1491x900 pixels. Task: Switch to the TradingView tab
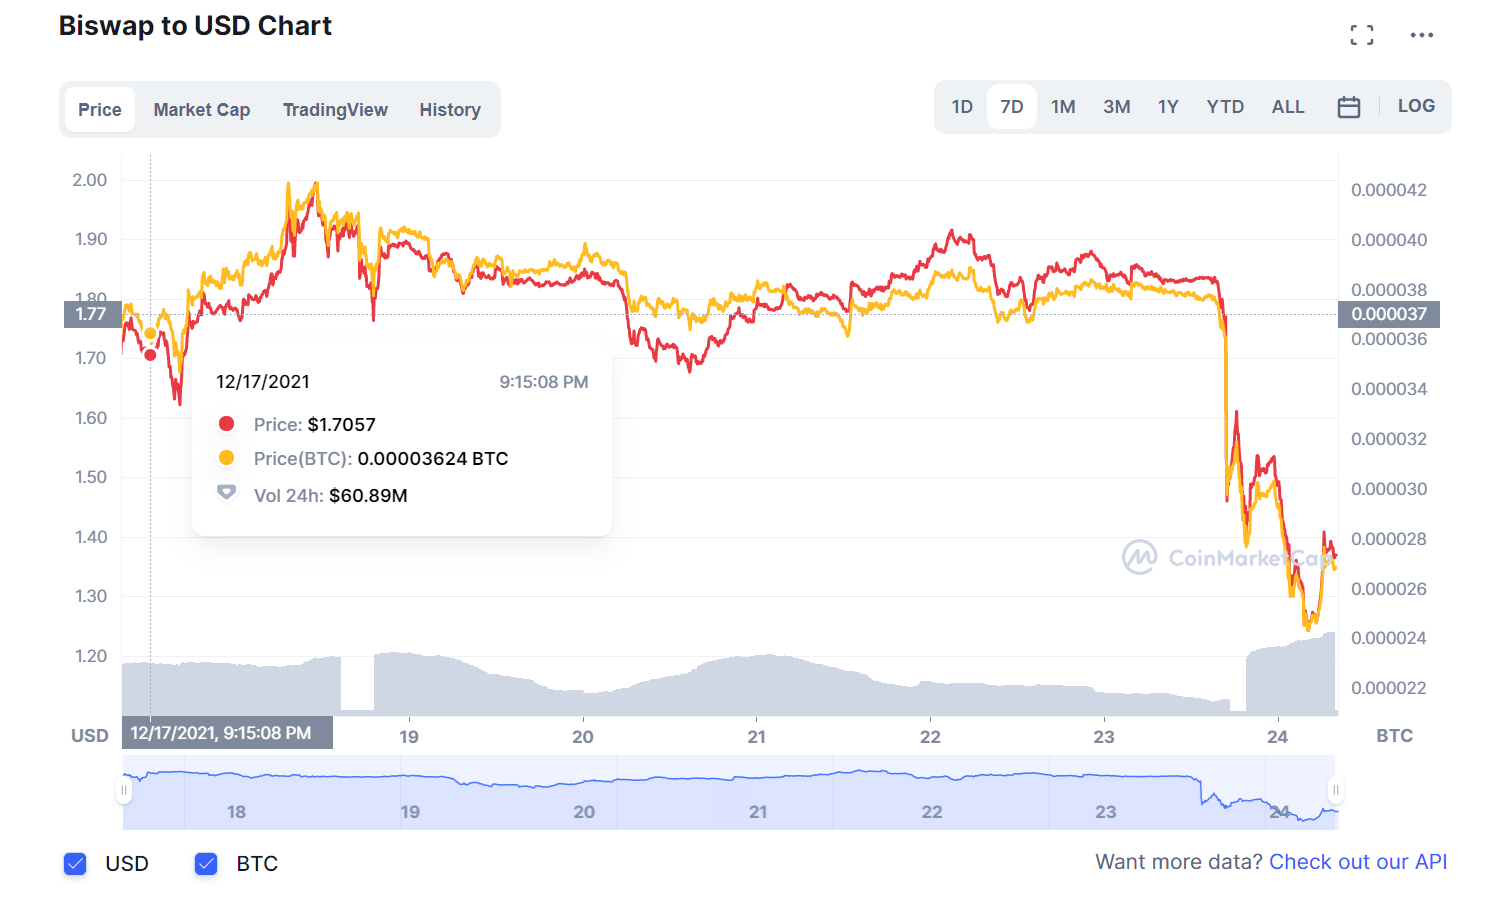click(x=335, y=110)
